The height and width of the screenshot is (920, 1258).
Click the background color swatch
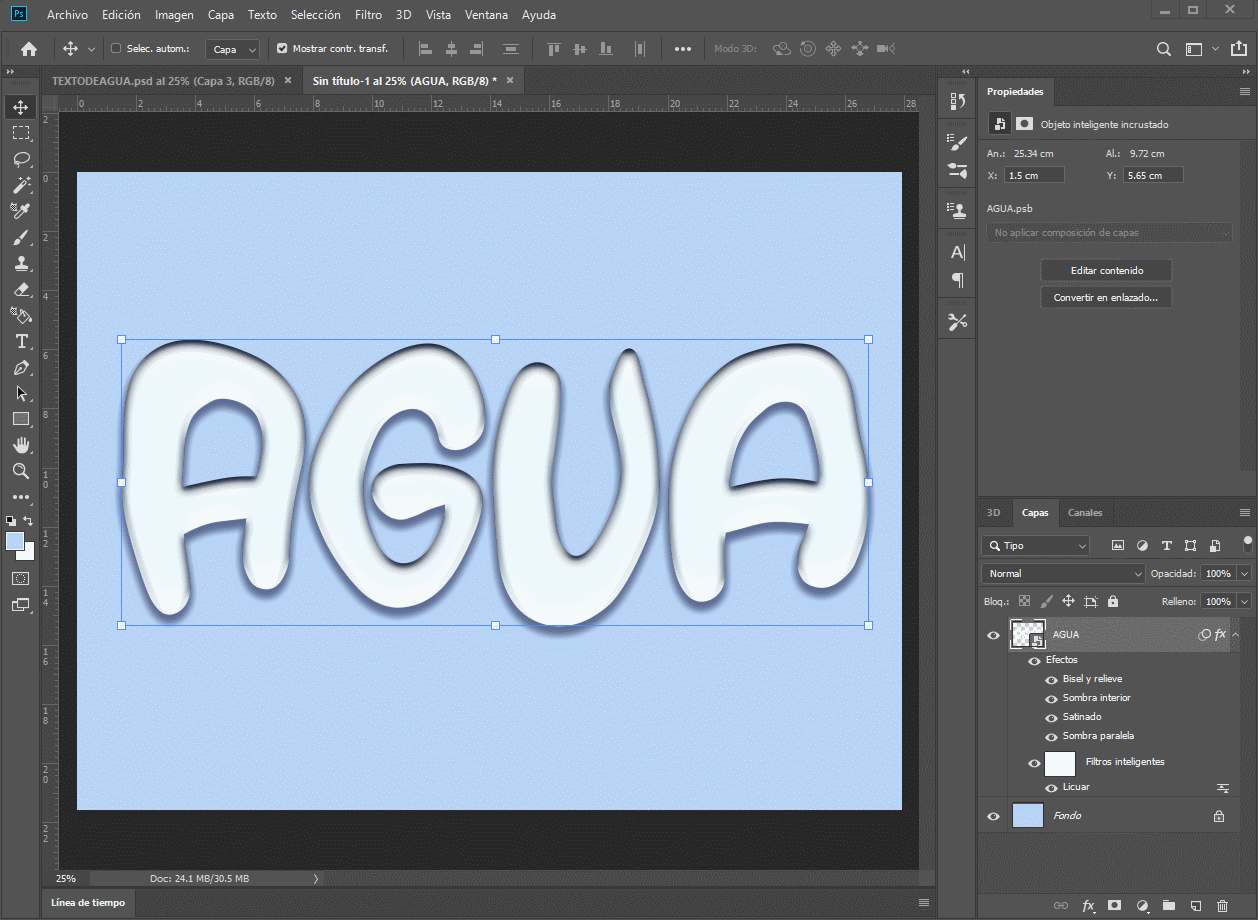[28, 554]
